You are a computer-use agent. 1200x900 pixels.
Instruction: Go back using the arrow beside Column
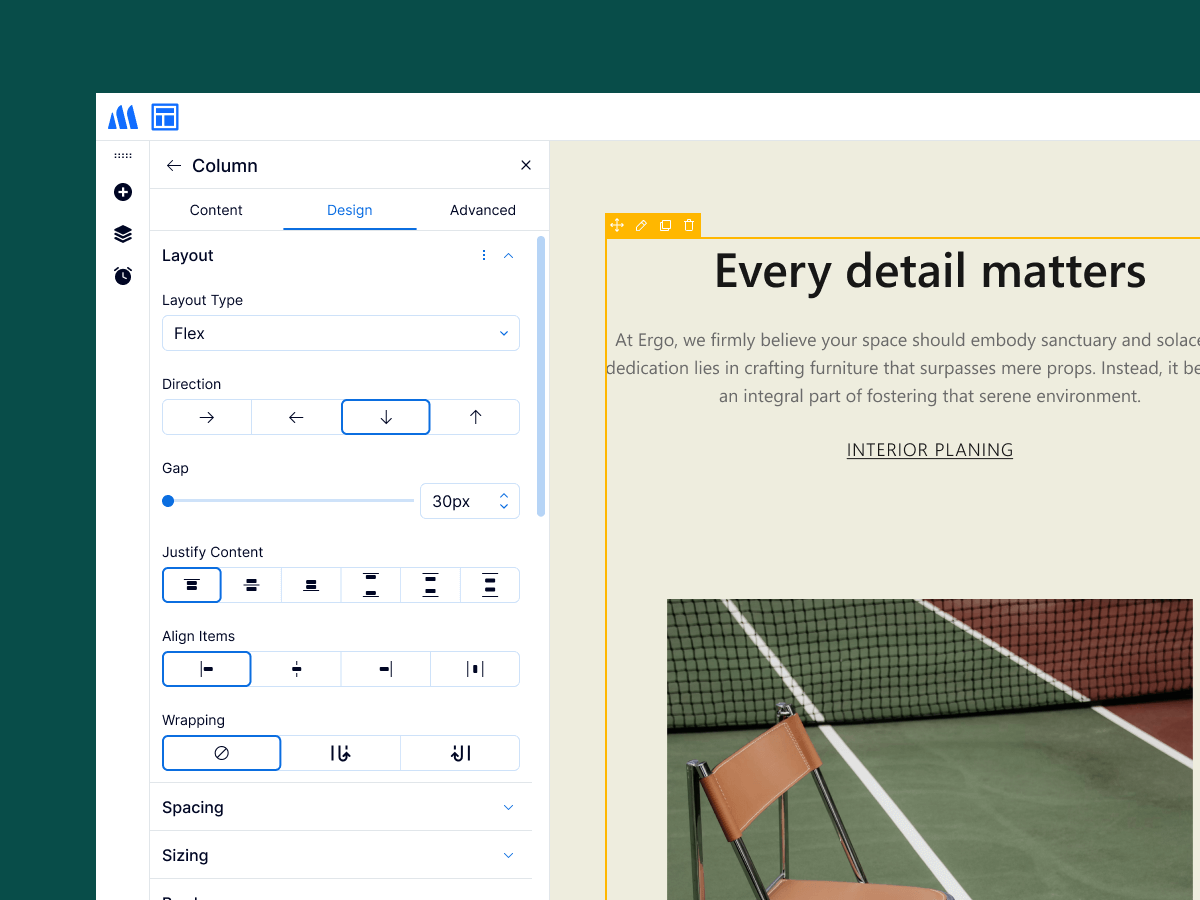click(174, 166)
